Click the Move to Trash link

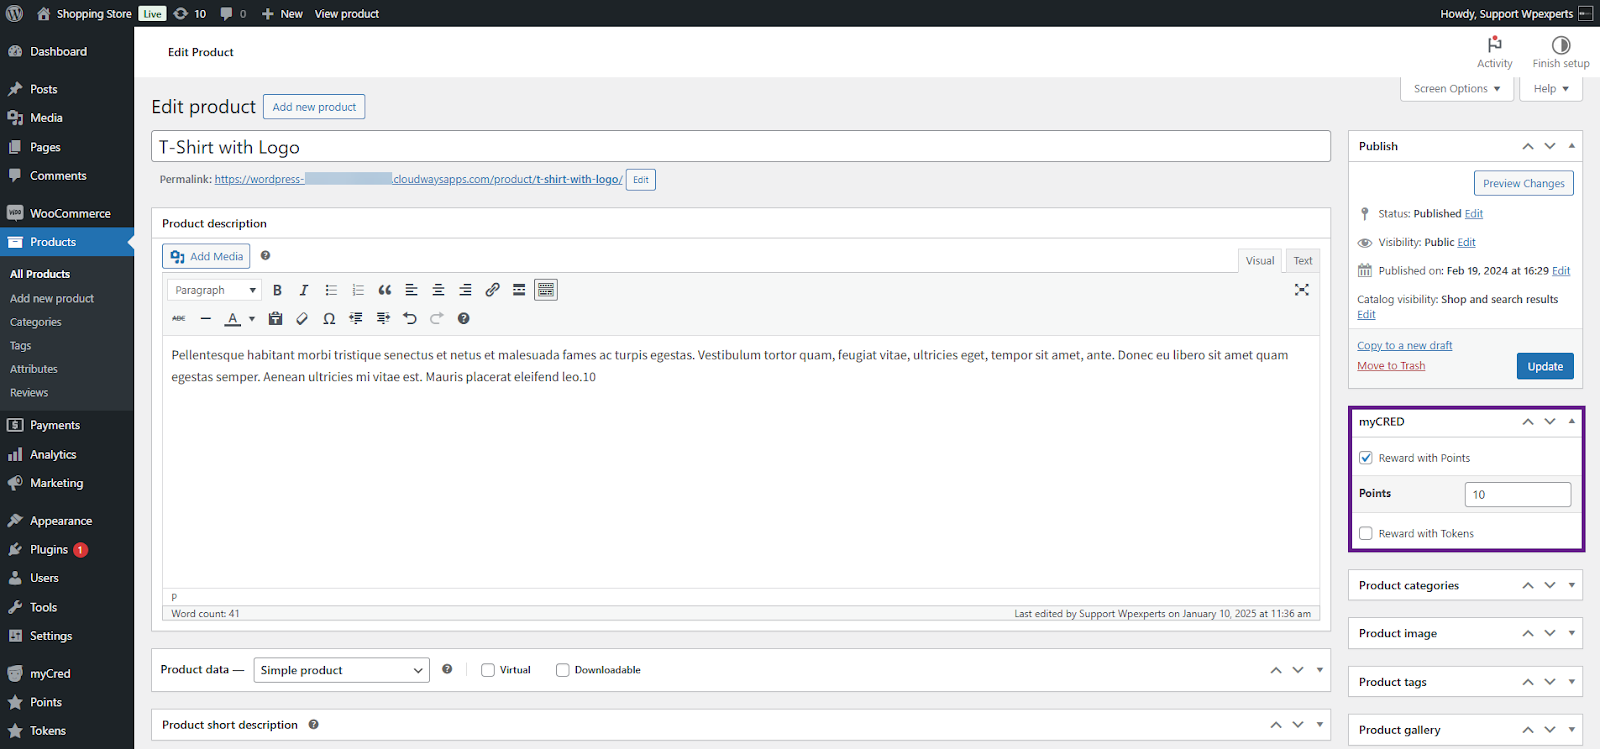1391,366
